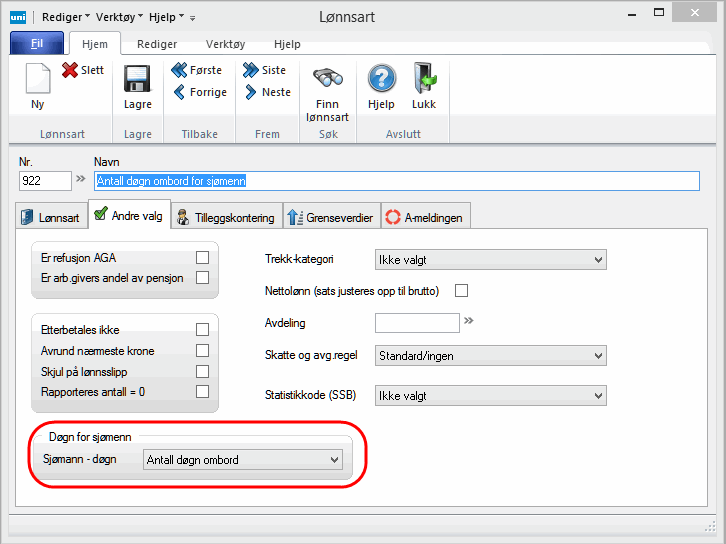Toggle the Etterbetales ikke checkbox
Viewport: 726px width, 544px height.
tap(202, 329)
